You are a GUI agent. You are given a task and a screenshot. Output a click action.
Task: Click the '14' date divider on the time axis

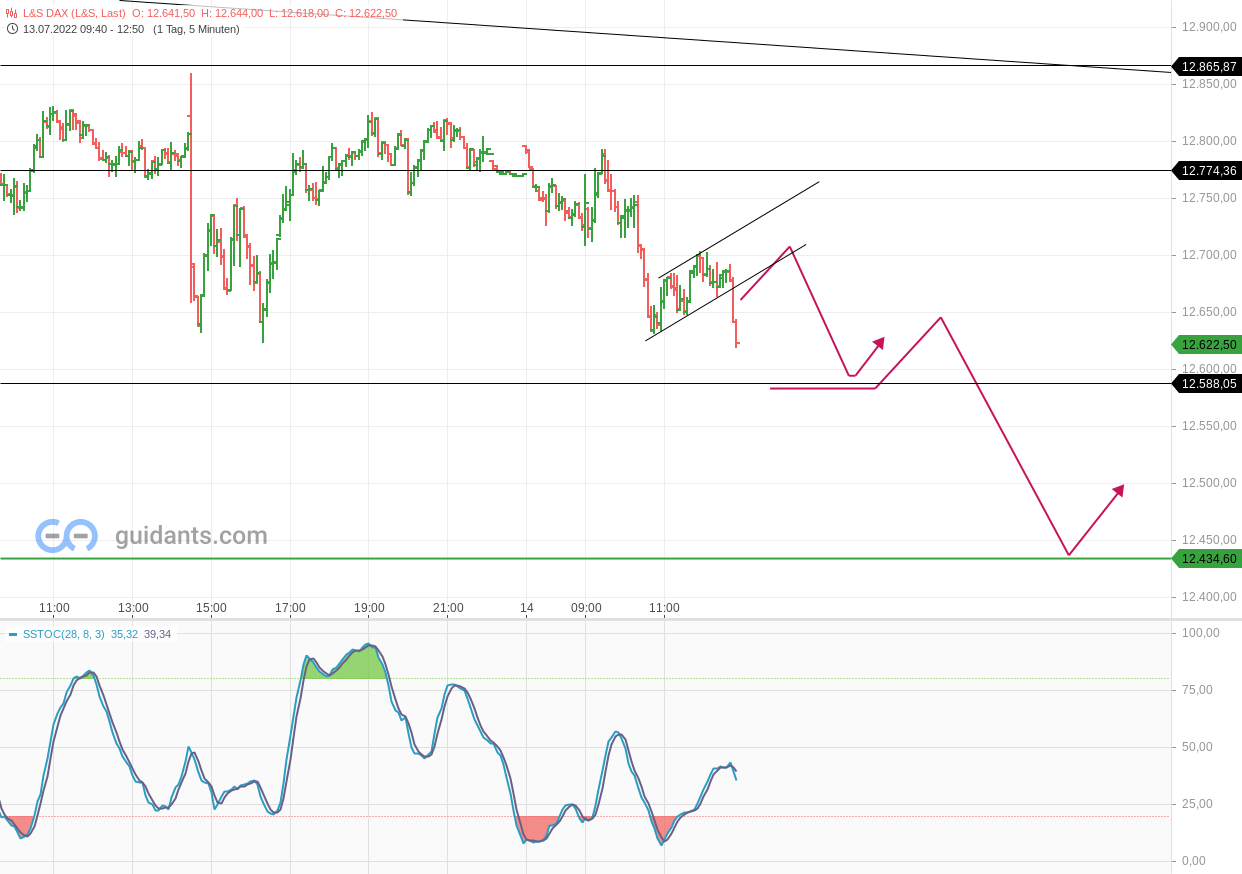coord(527,607)
